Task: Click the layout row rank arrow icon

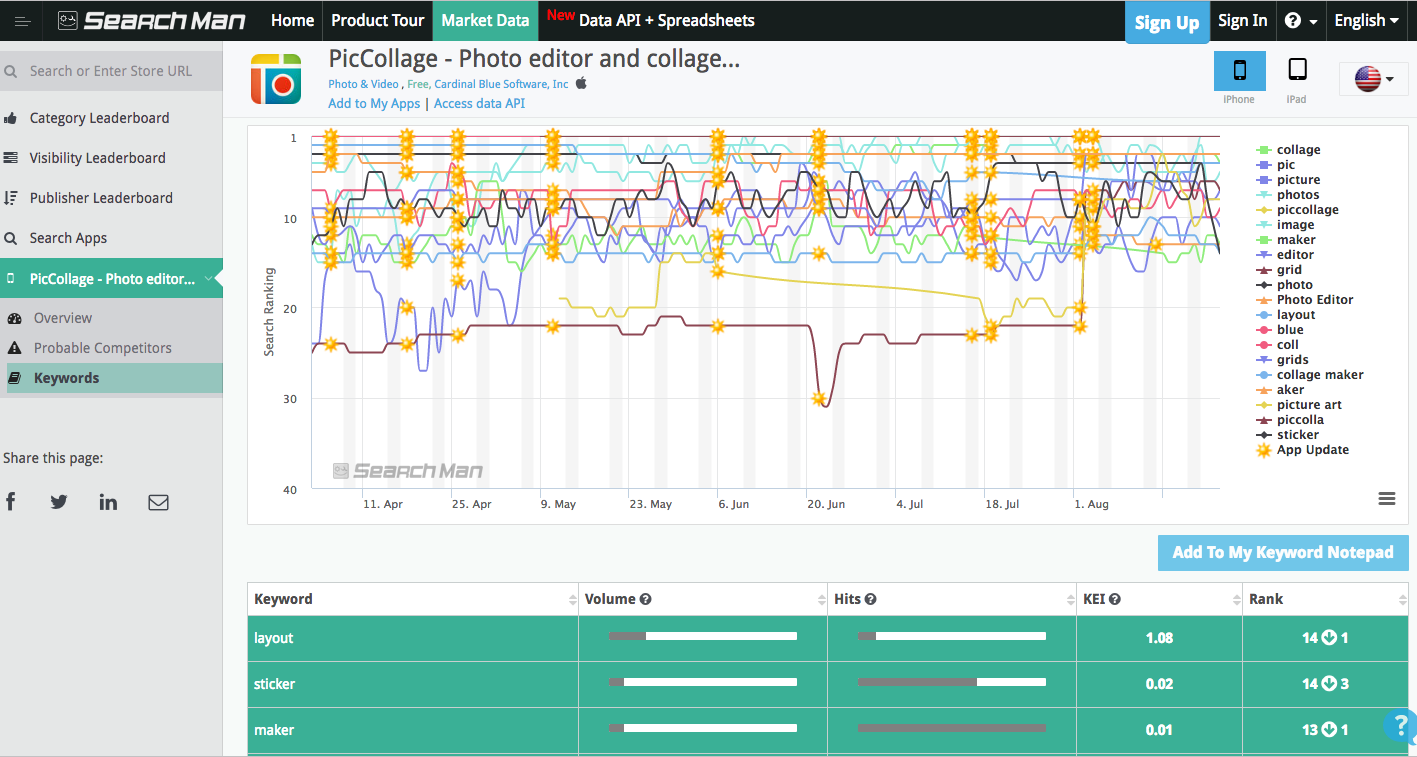Action: [x=1329, y=638]
